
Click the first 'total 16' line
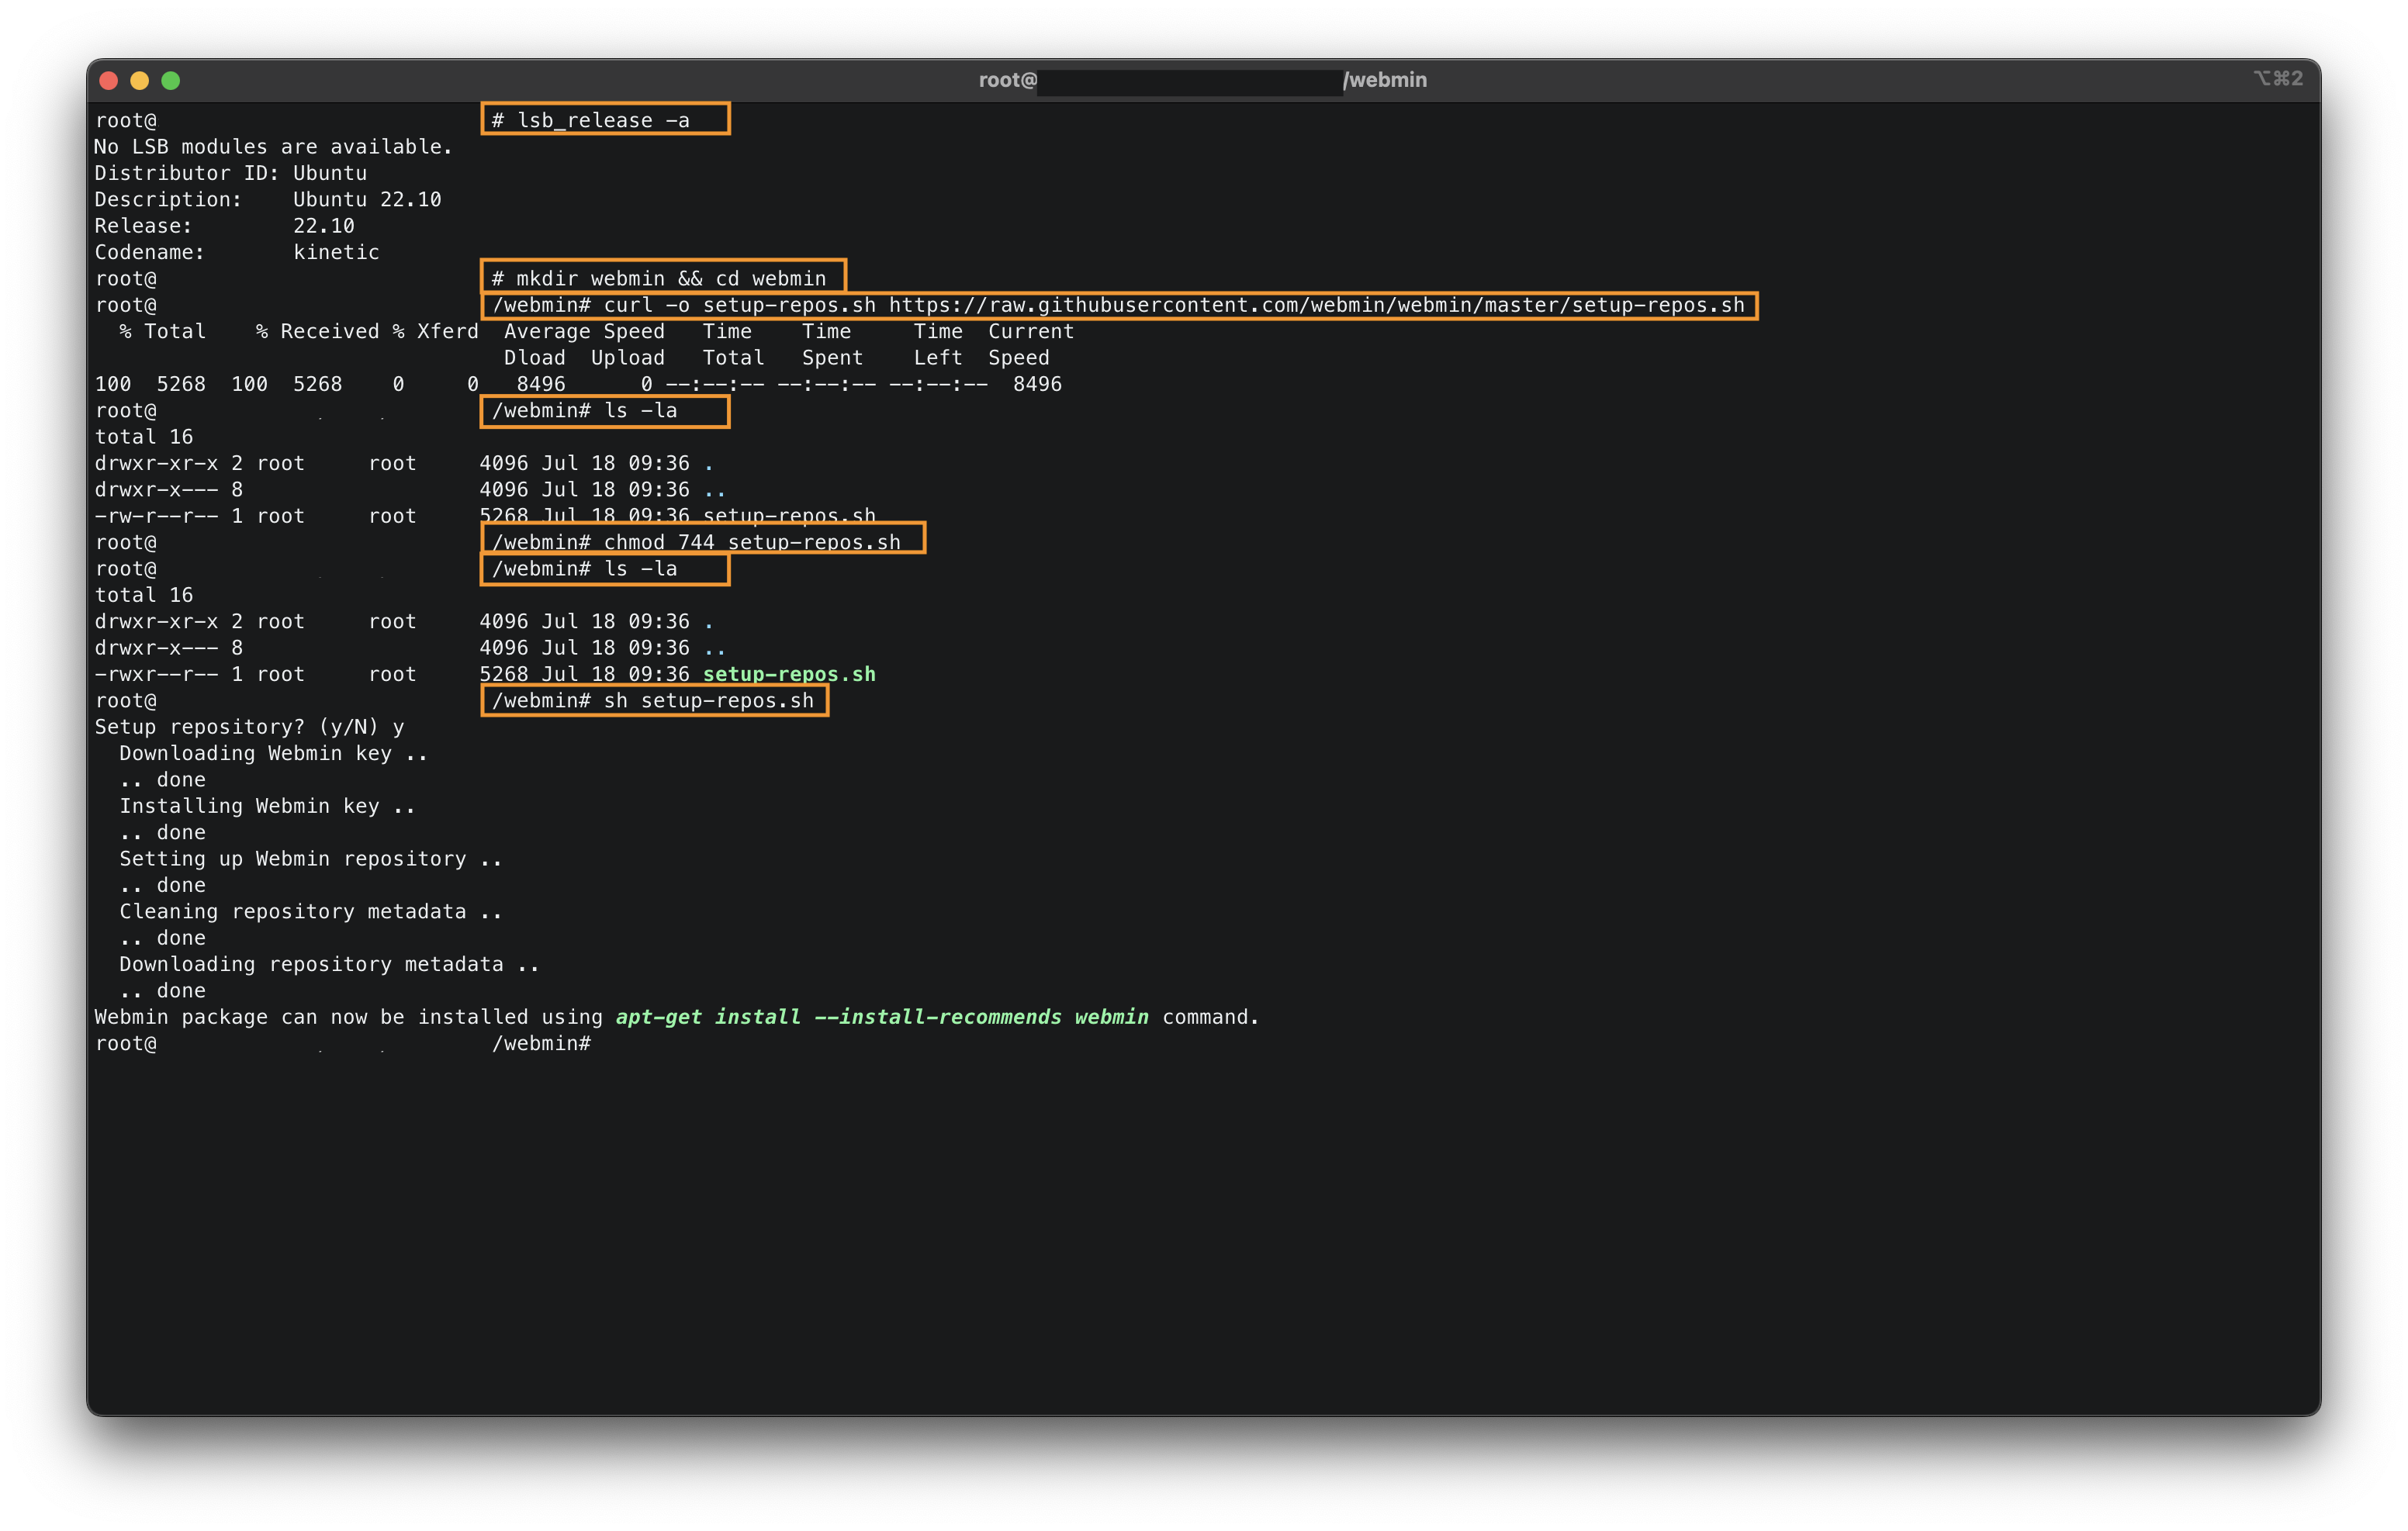coord(143,437)
